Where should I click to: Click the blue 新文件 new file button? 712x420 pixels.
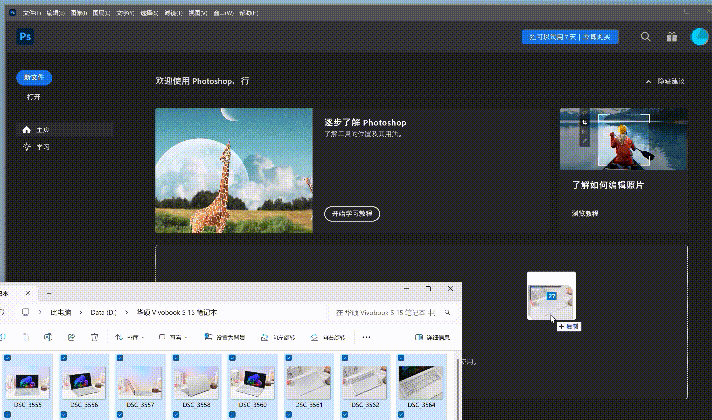[x=34, y=78]
